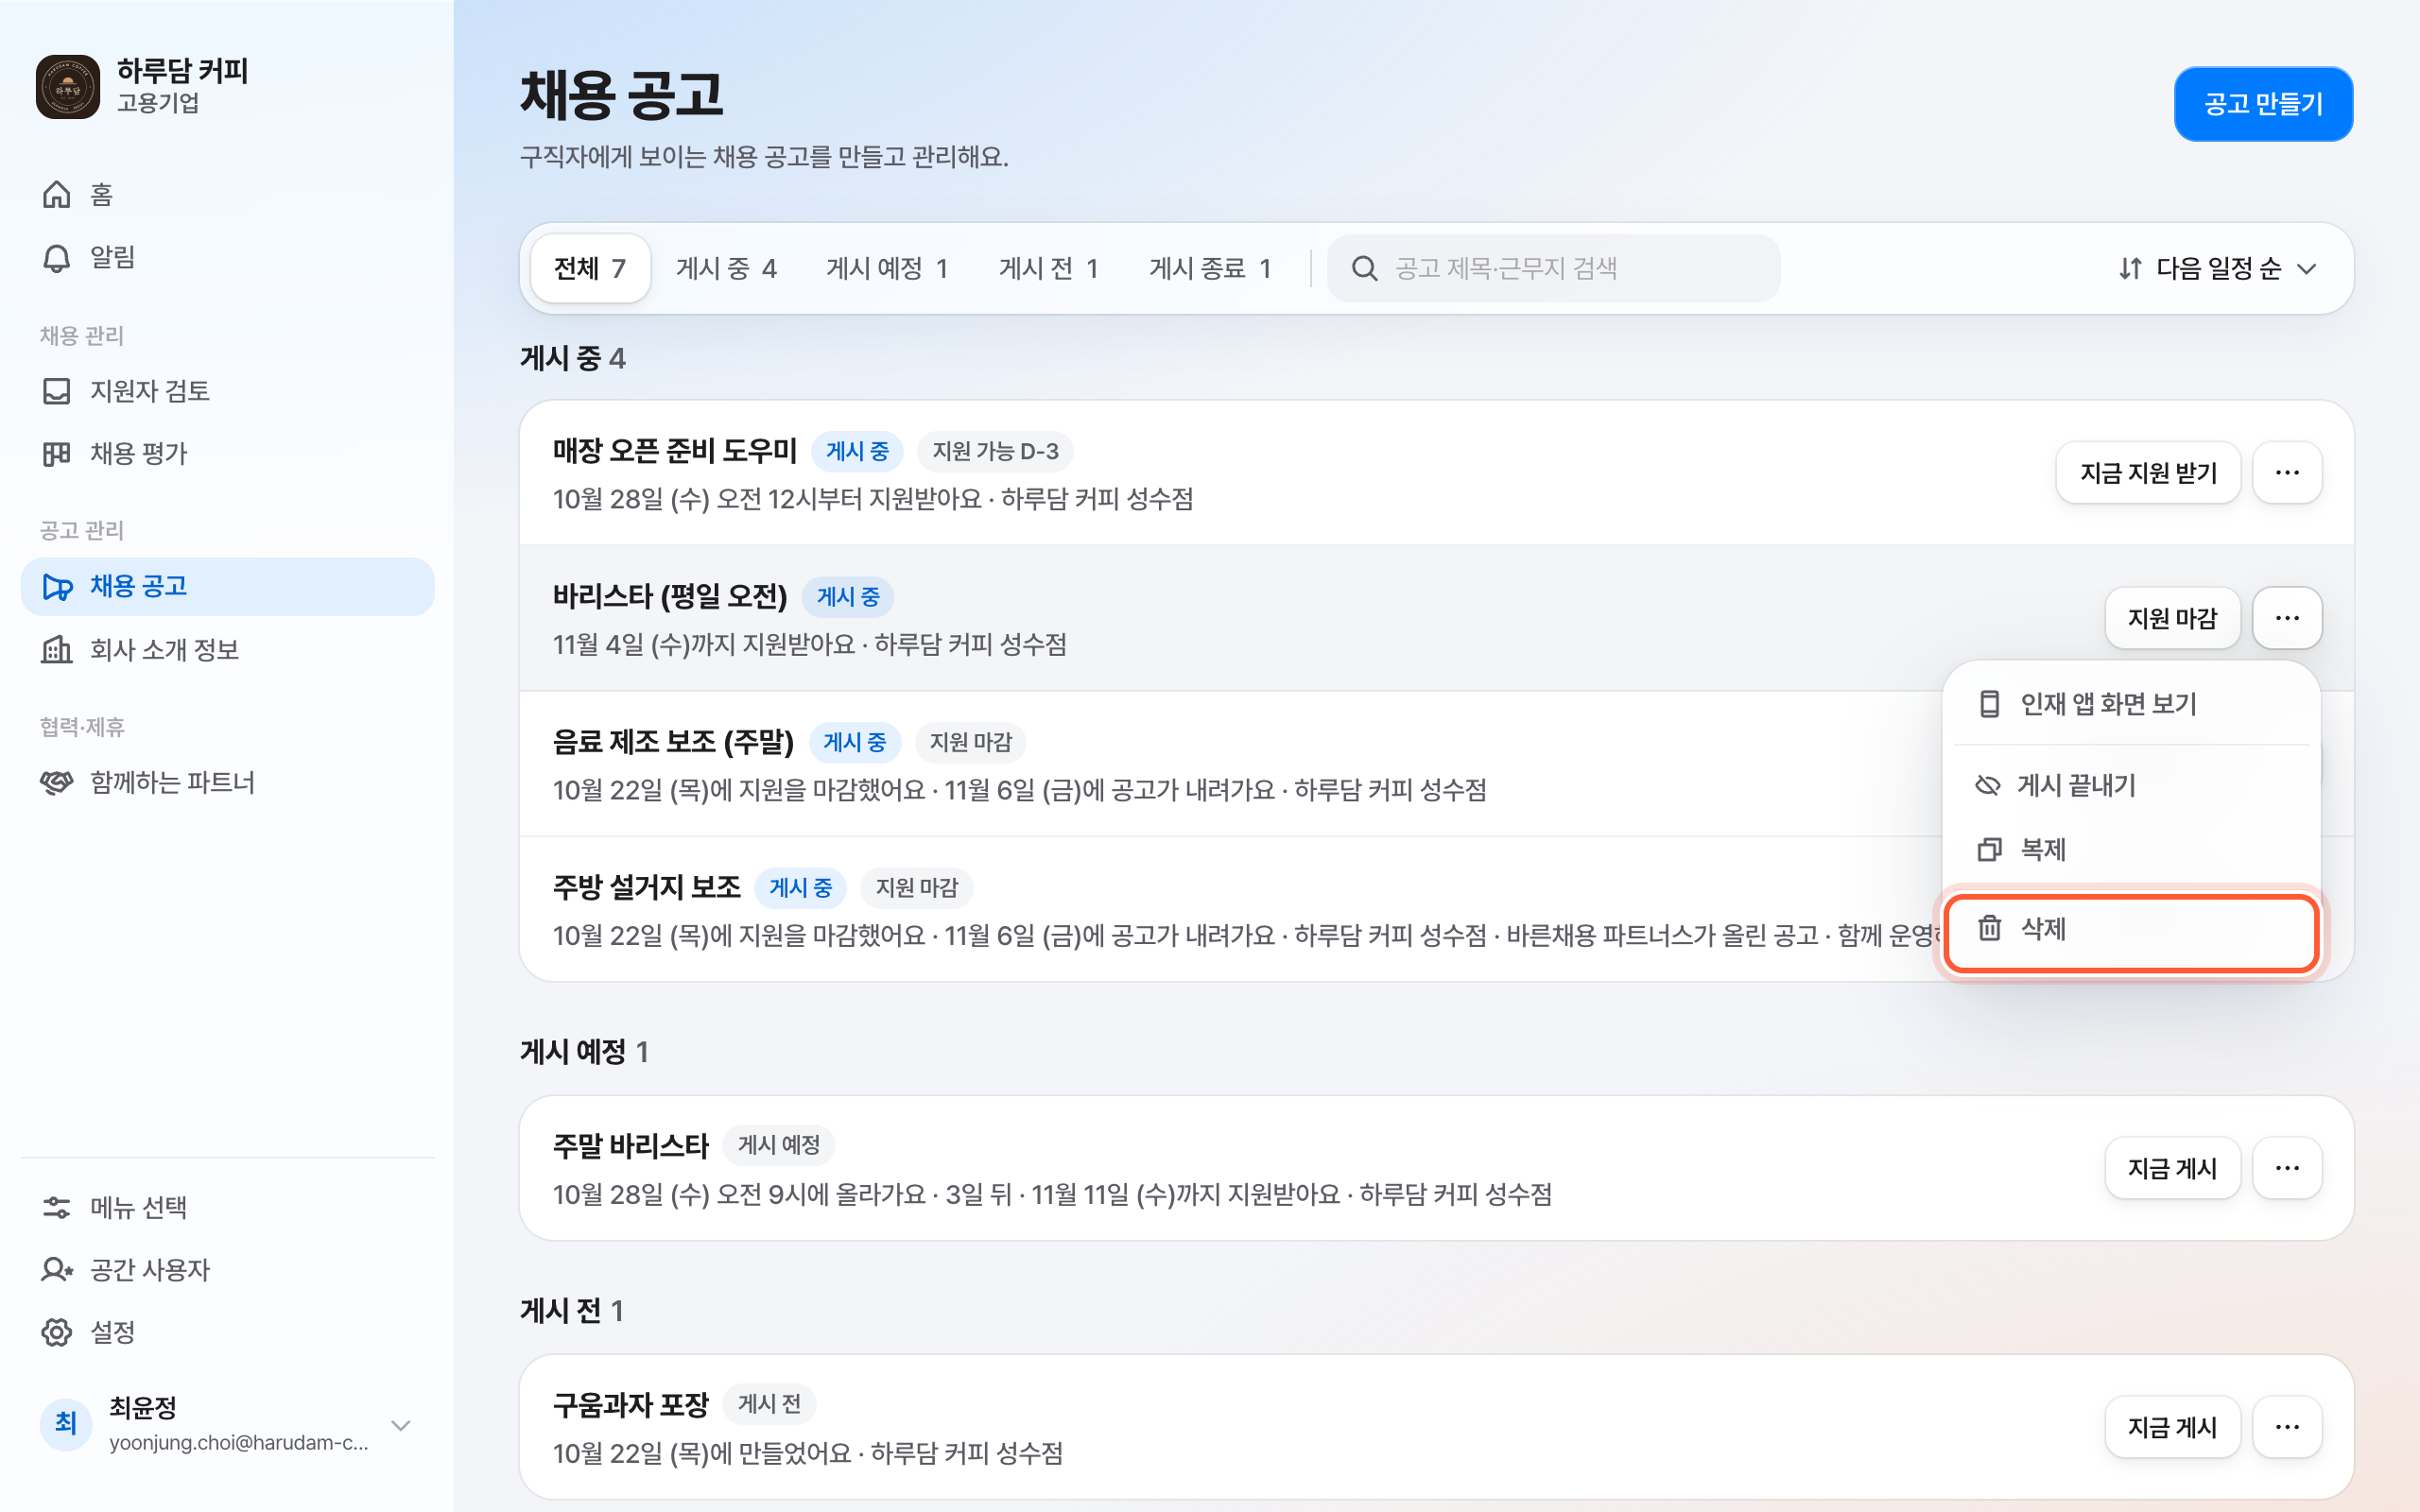The width and height of the screenshot is (2420, 1512).
Task: Click 지원 마감 for 바리스타 (평일 오전)
Action: [x=2172, y=618]
